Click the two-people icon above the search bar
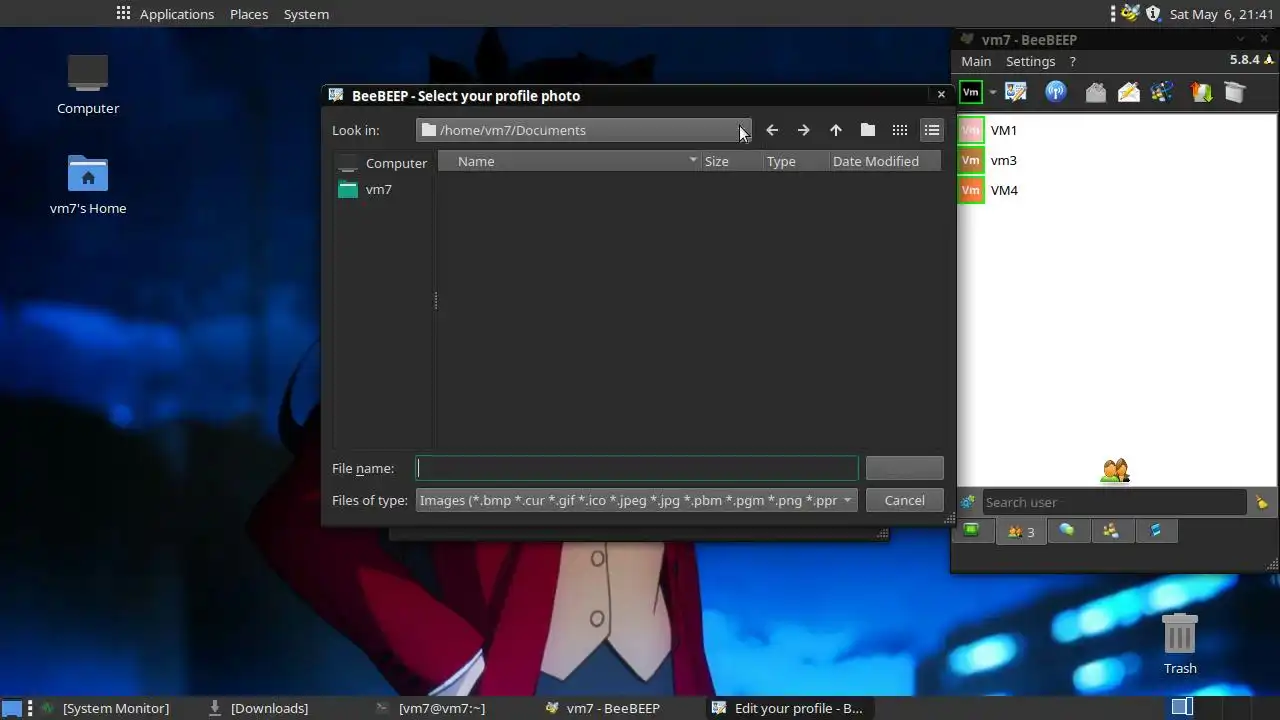1280x720 pixels. click(x=1115, y=470)
